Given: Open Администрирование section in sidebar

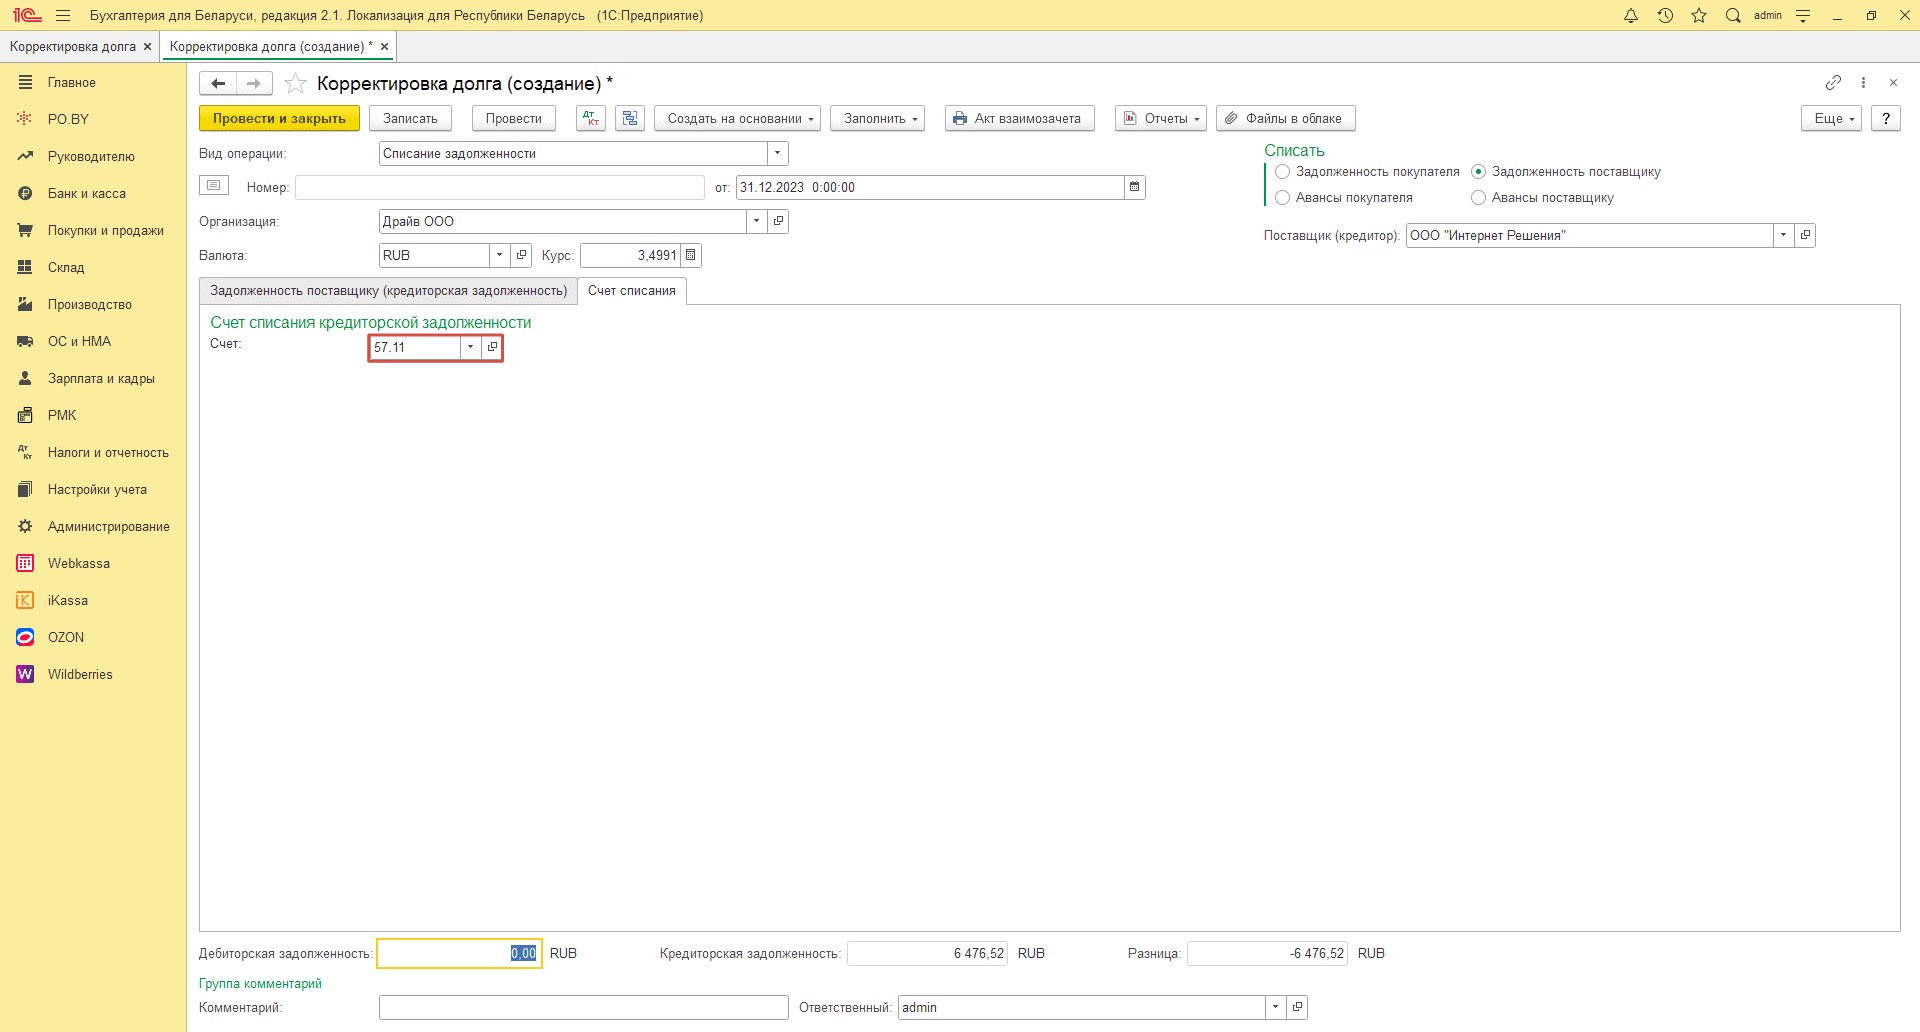Looking at the screenshot, I should 109,526.
